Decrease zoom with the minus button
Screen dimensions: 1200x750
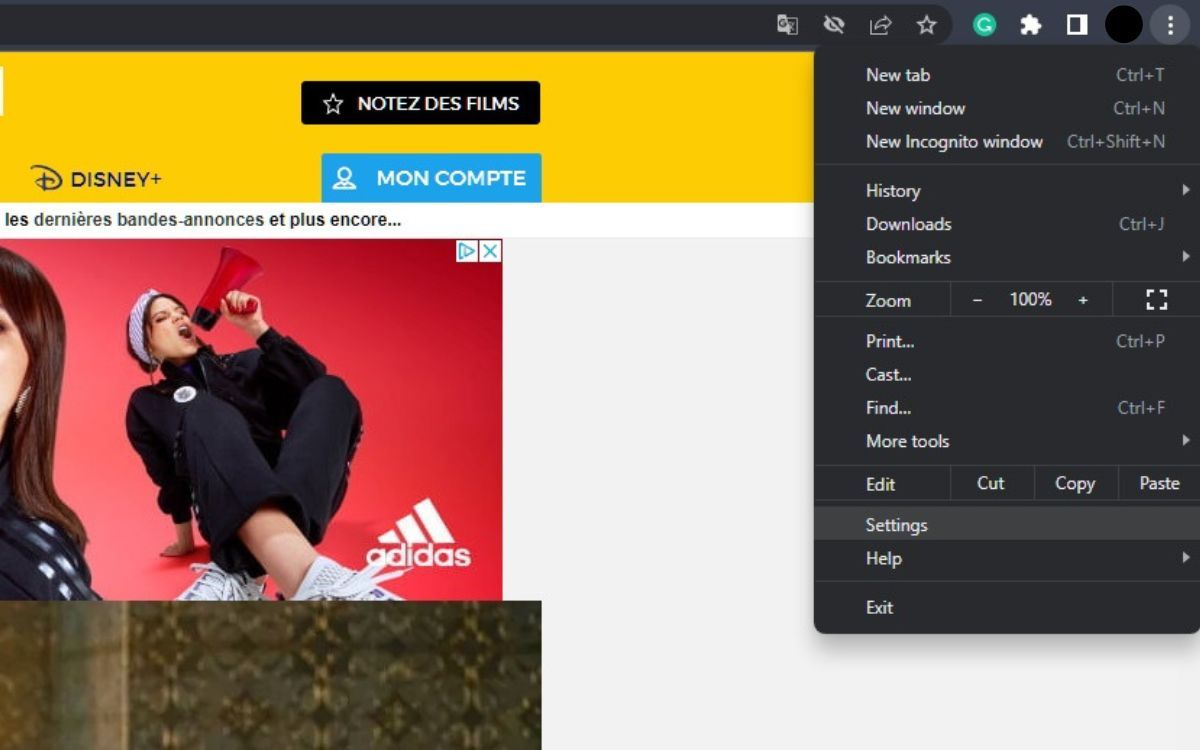[x=978, y=299]
